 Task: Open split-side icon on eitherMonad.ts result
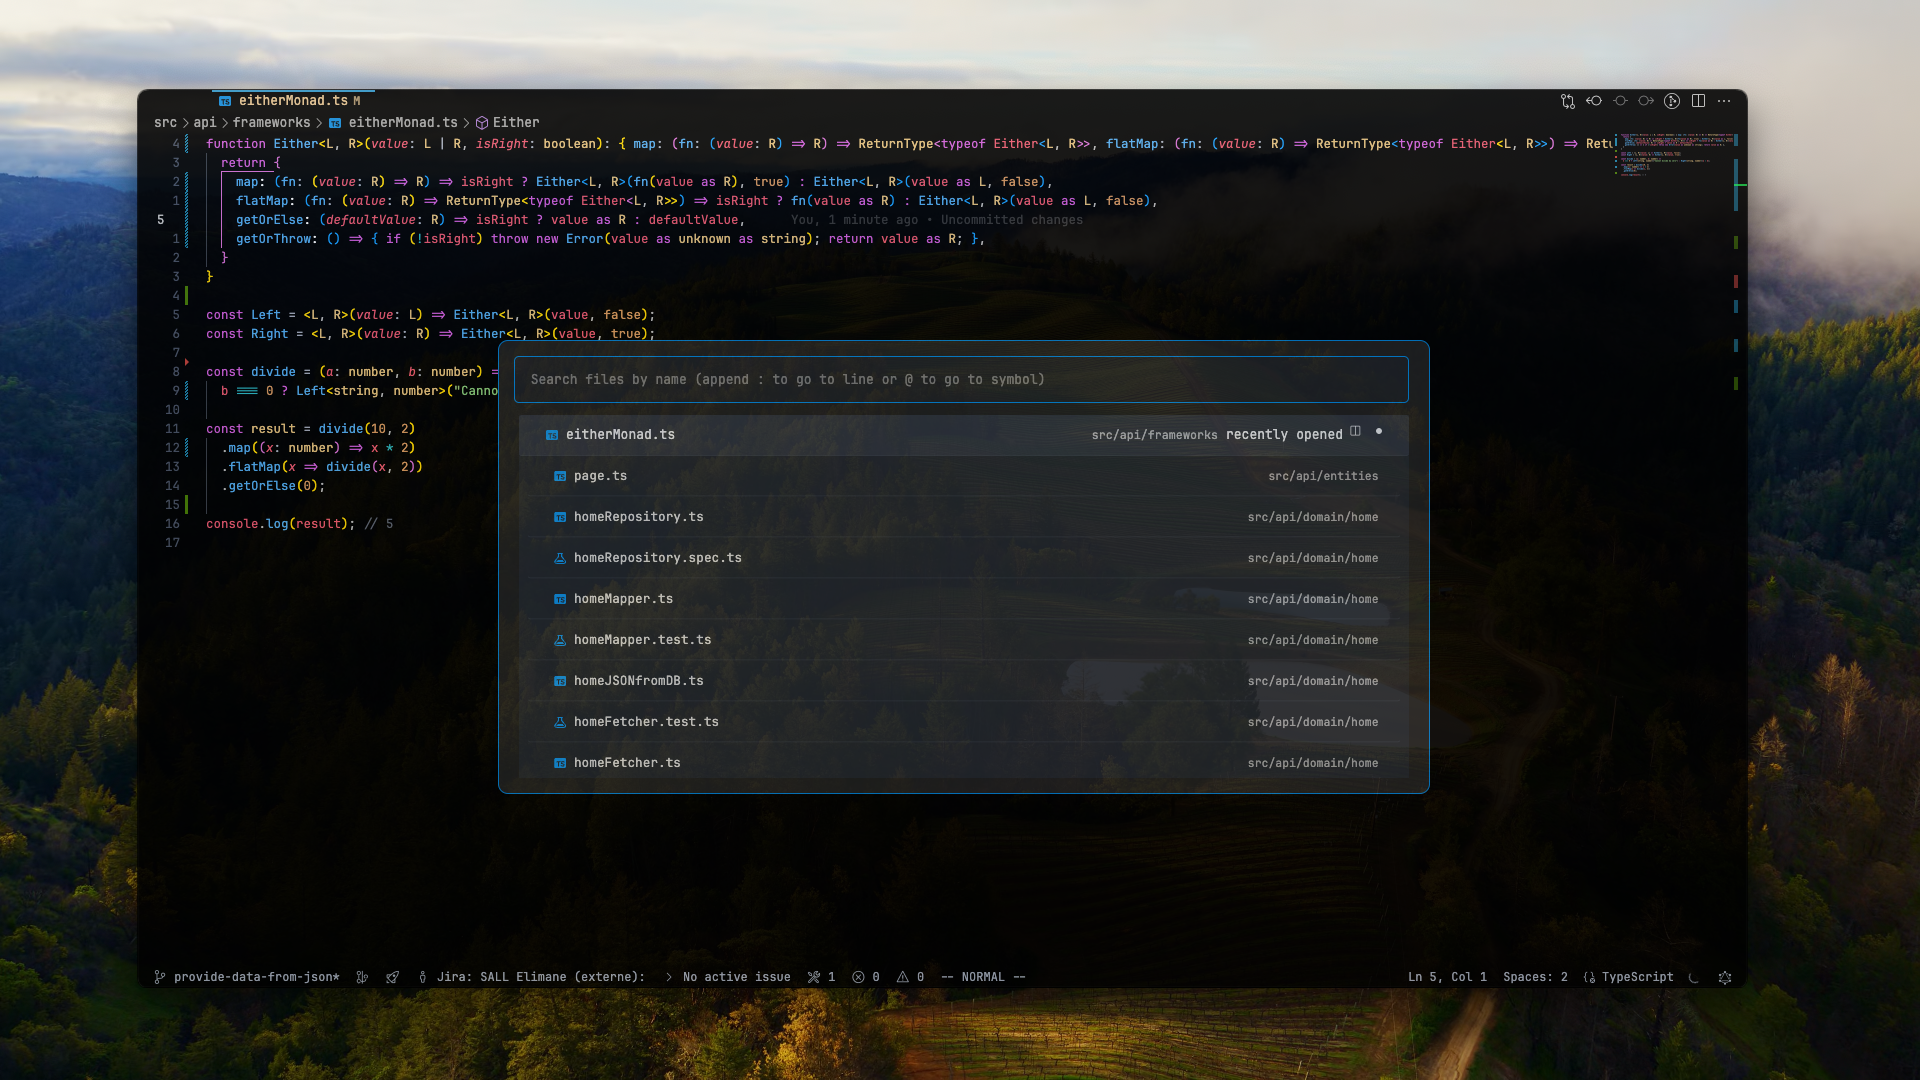coord(1355,432)
